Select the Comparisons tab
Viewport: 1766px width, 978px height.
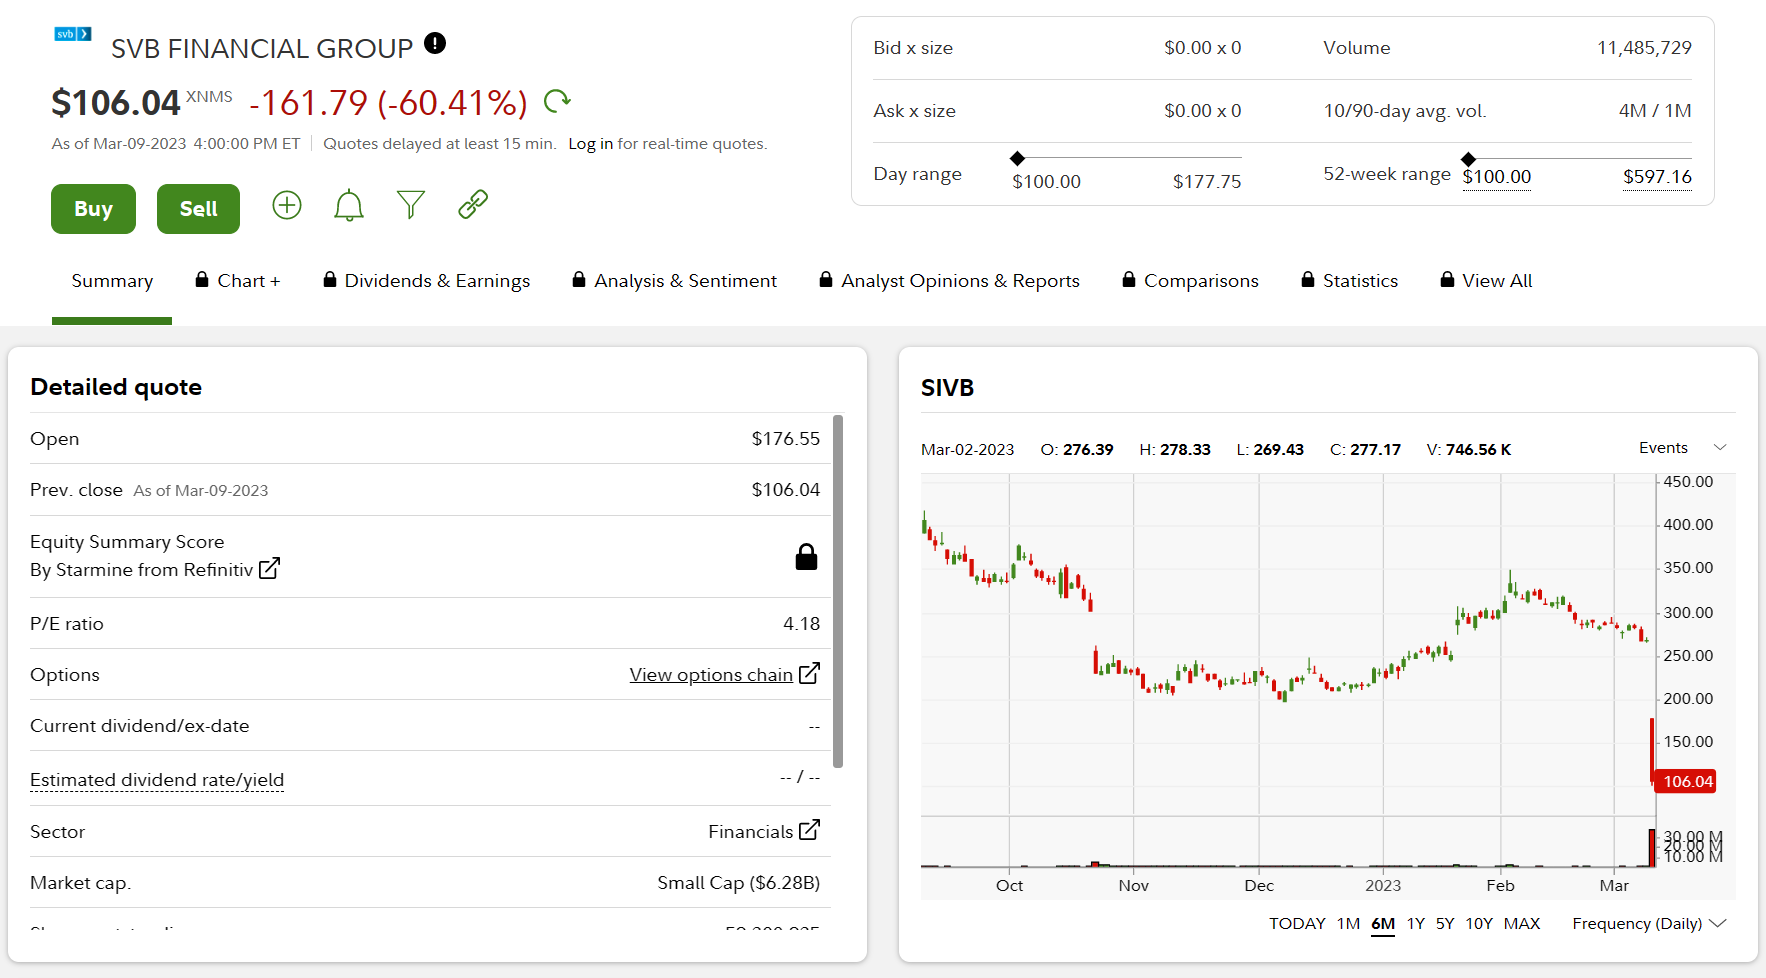[1190, 281]
